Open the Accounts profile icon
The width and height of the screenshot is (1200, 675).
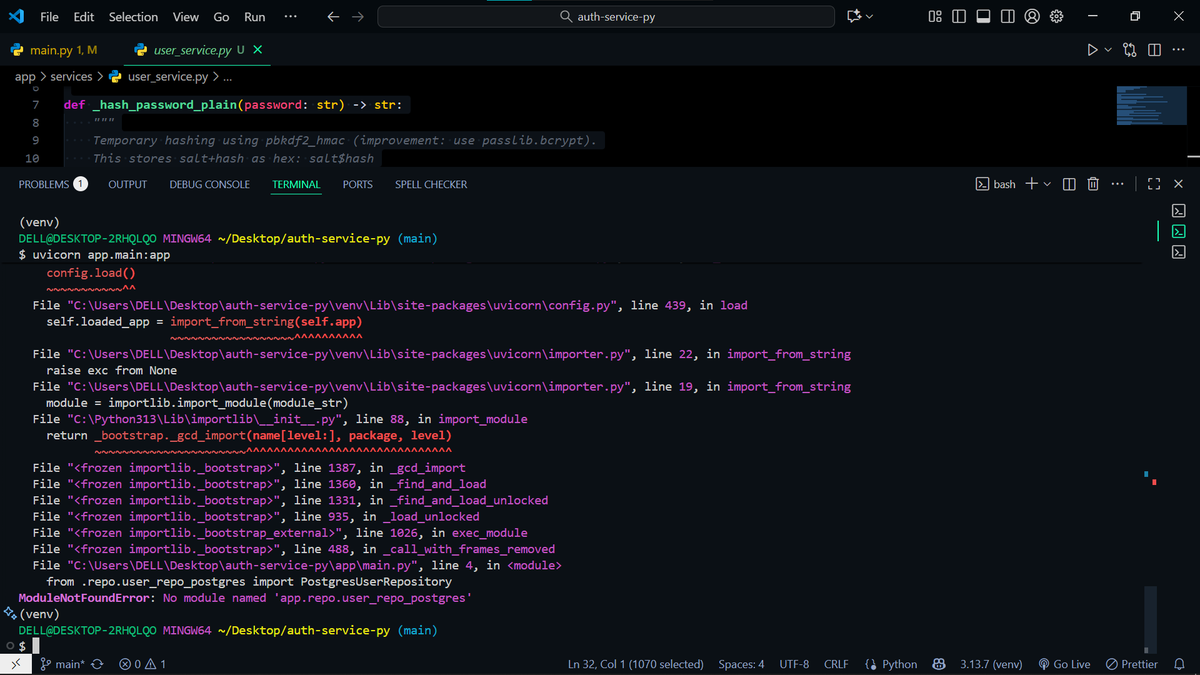coord(1032,16)
